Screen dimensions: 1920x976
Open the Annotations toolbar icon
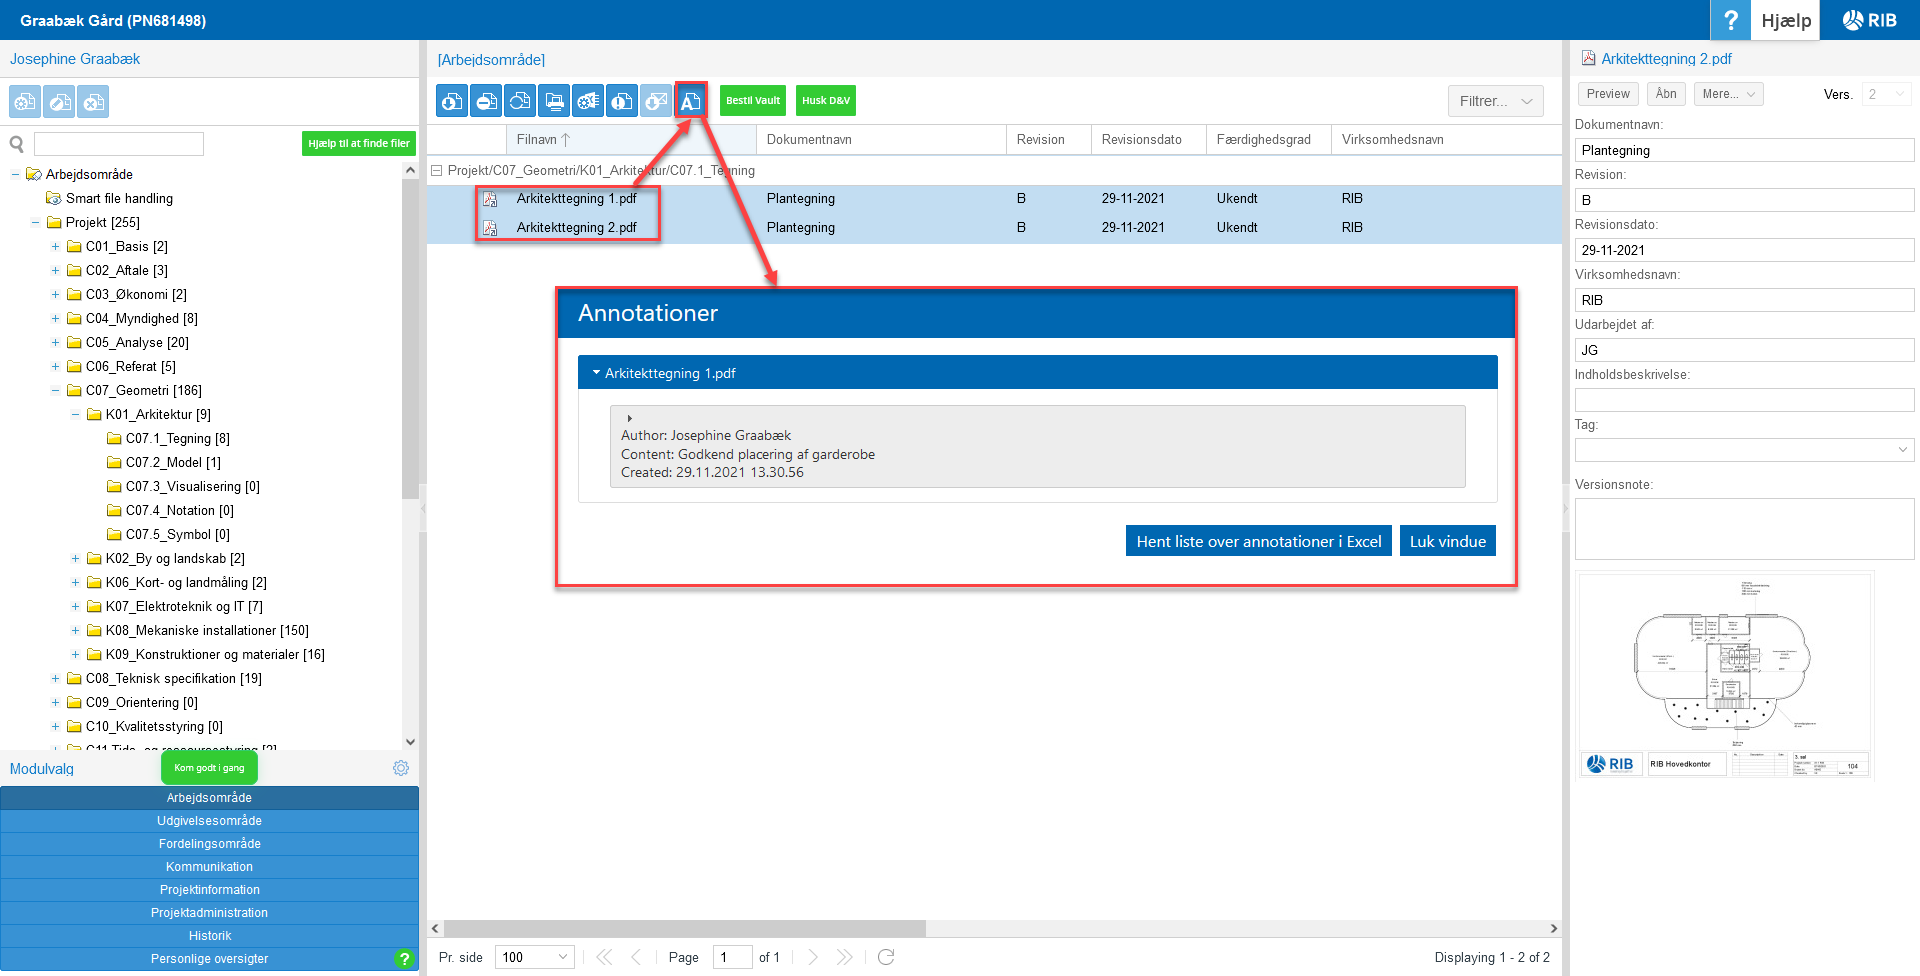point(690,101)
